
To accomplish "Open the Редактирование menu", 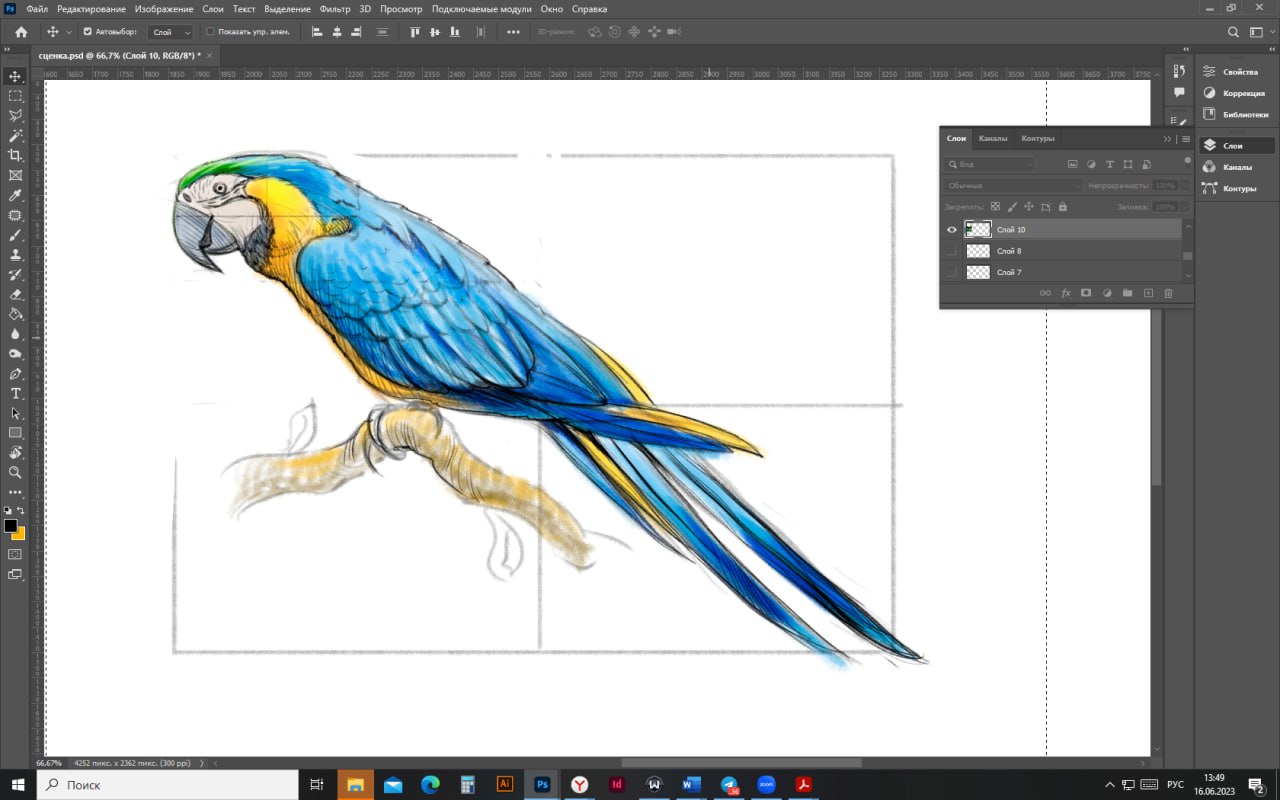I will pyautogui.click(x=91, y=9).
